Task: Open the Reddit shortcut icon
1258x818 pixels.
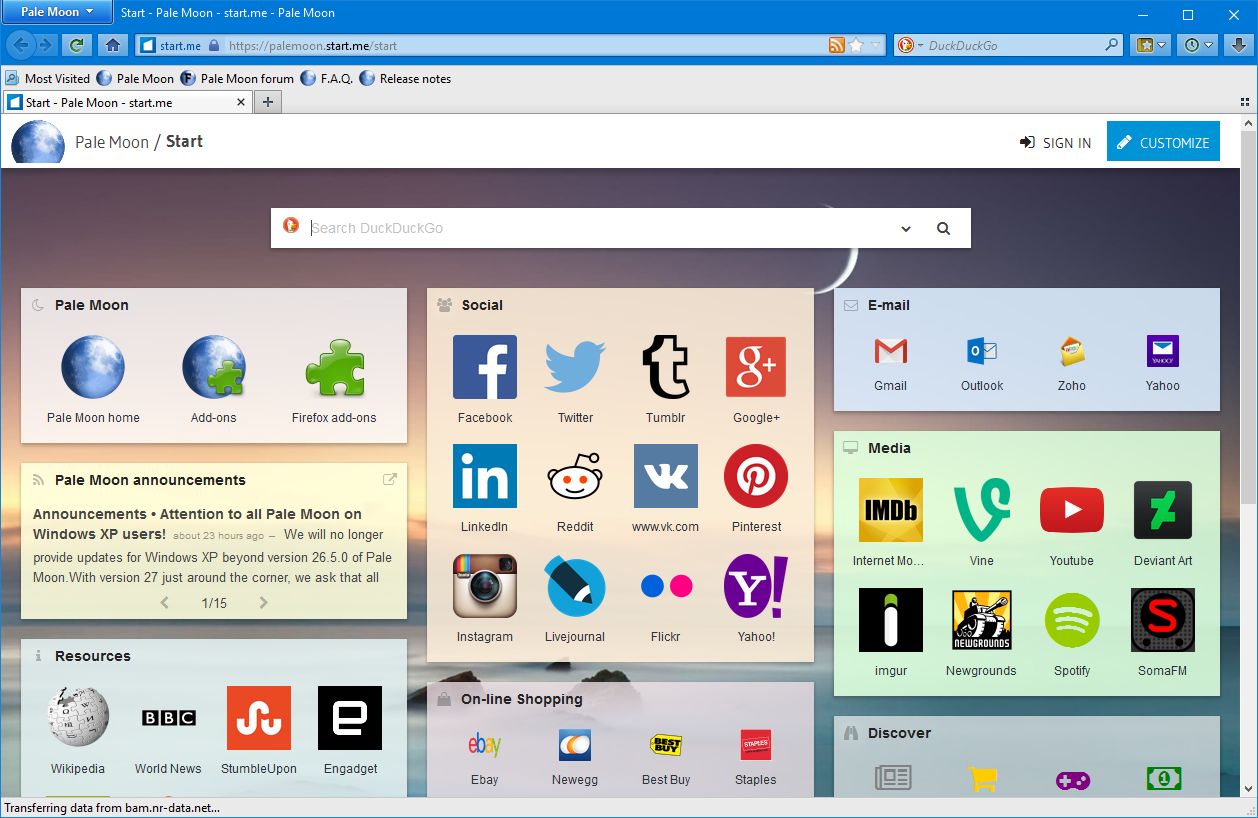Action: point(575,476)
